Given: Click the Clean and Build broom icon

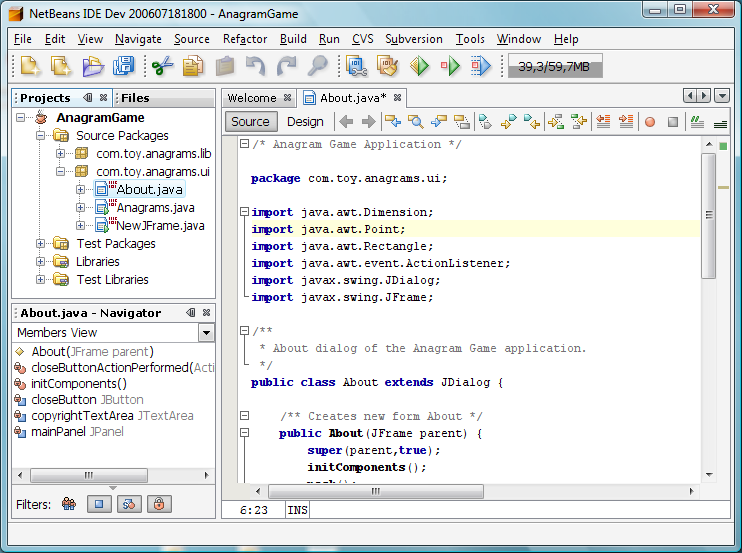Looking at the screenshot, I should (x=388, y=66).
